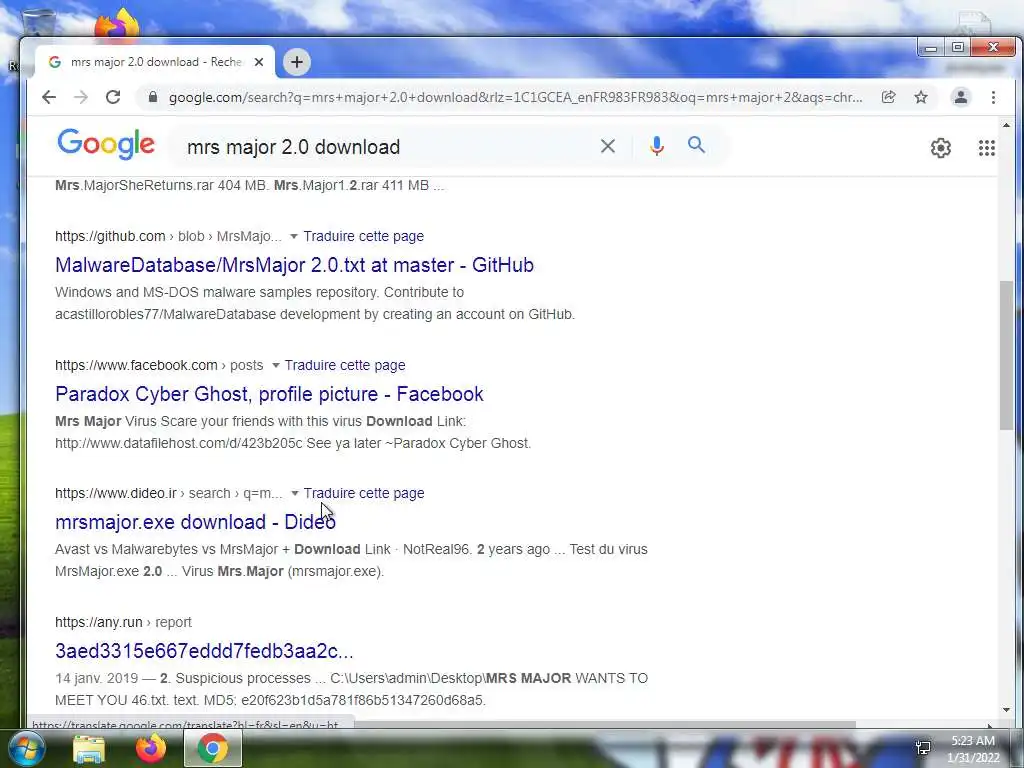Click 'Traduire cette page' for Dideo result
Image resolution: width=1024 pixels, height=768 pixels.
pyautogui.click(x=364, y=493)
